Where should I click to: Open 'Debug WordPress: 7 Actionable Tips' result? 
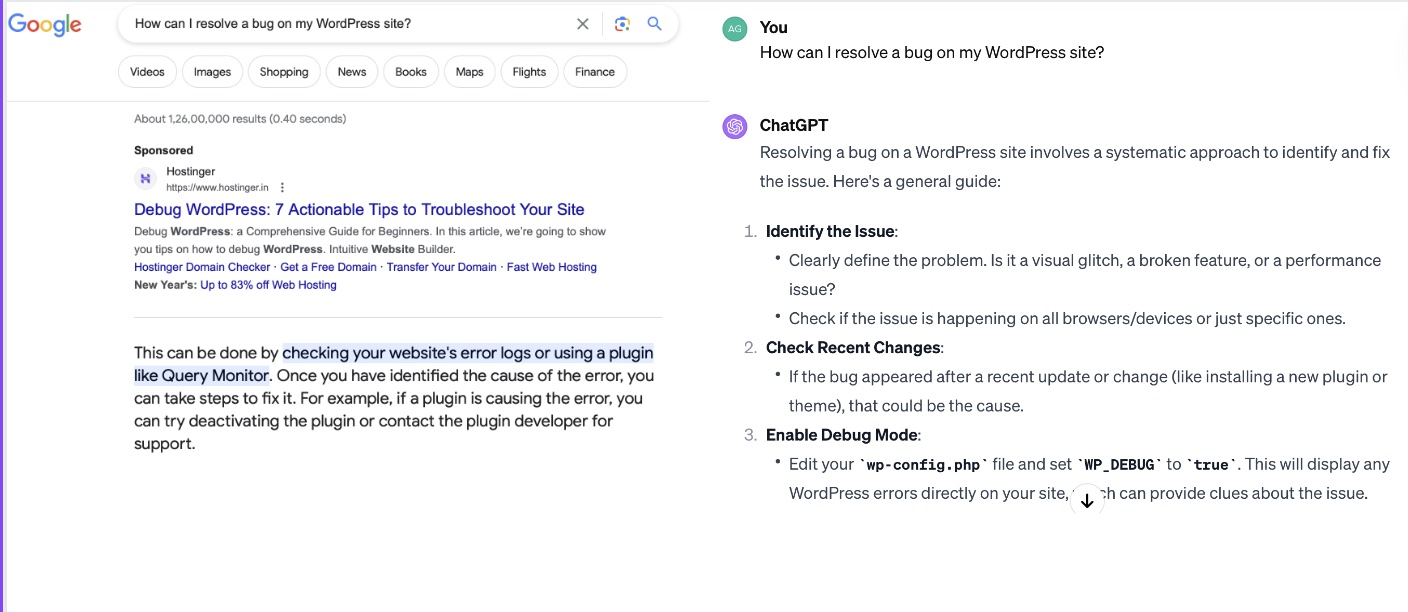click(x=359, y=209)
